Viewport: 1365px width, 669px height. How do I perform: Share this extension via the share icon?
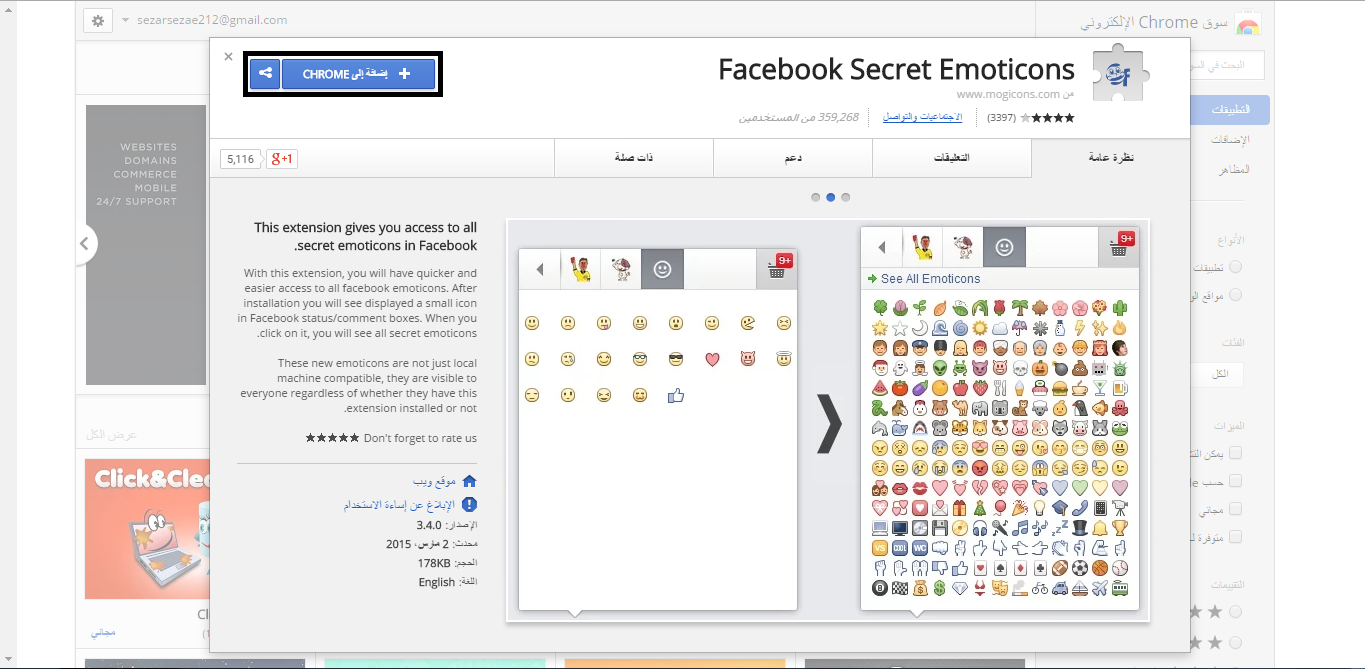click(265, 74)
